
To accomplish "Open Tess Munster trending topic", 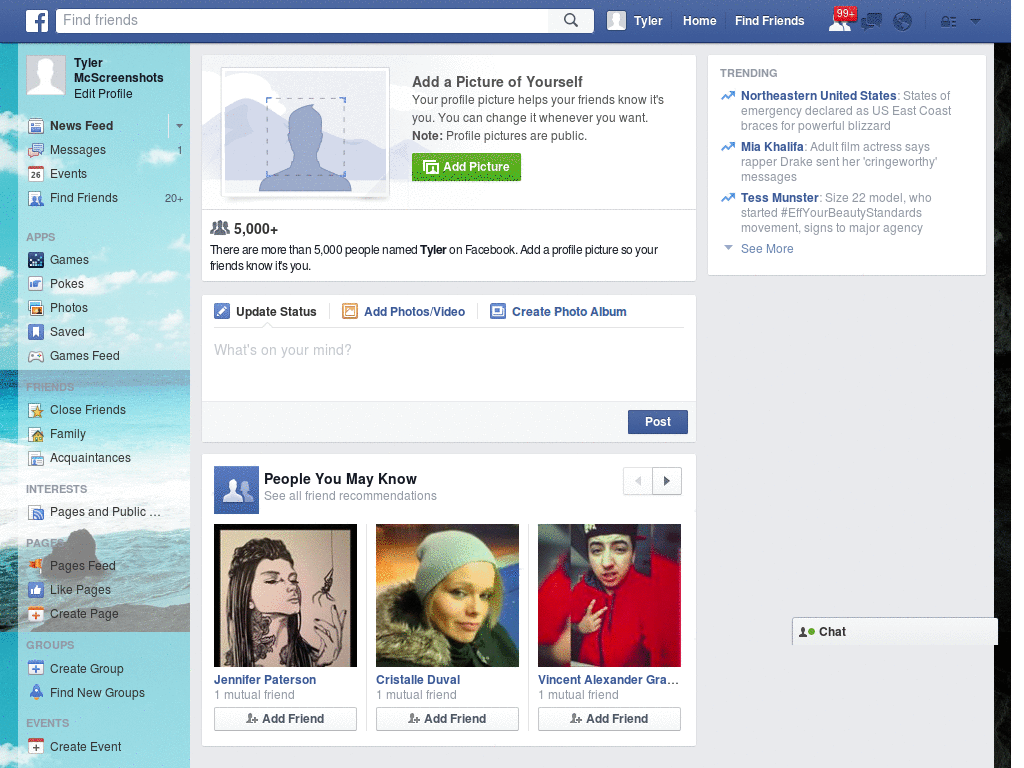I will click(779, 197).
